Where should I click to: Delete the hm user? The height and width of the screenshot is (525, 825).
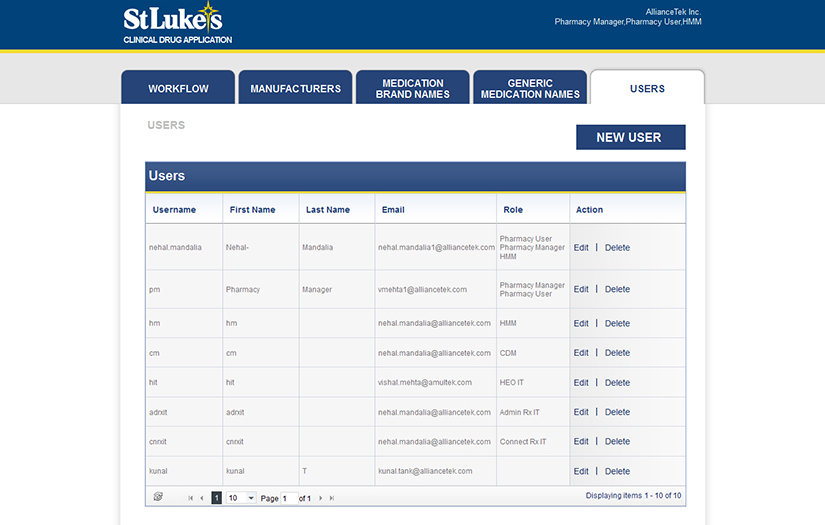pyautogui.click(x=617, y=324)
